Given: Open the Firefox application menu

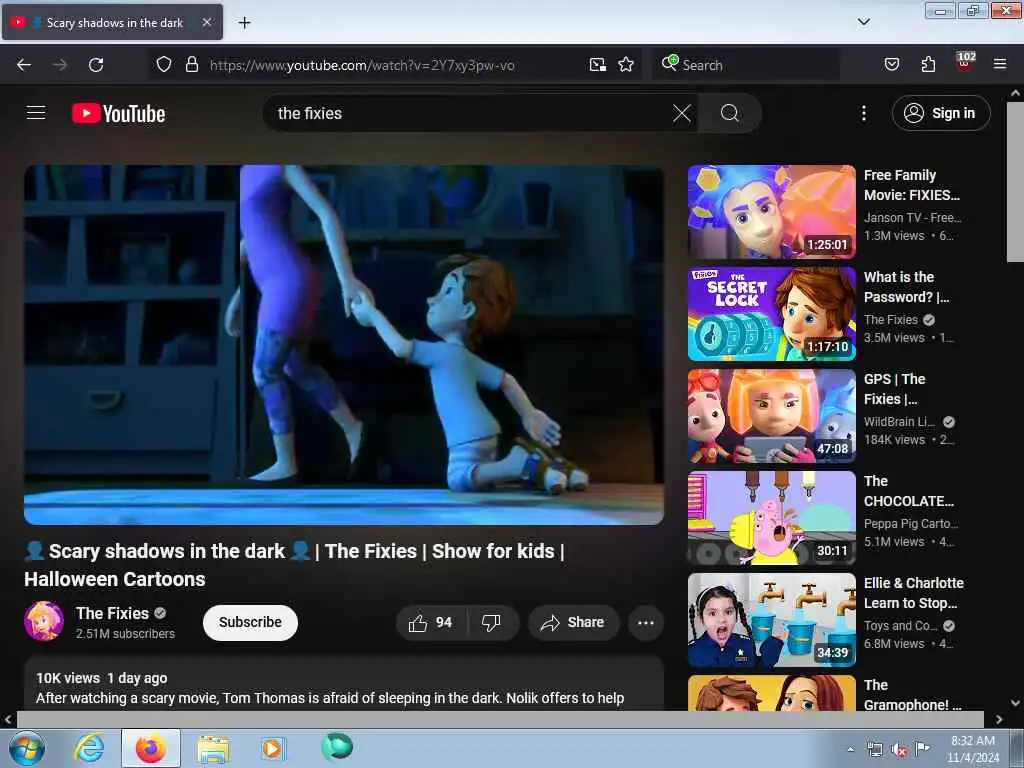Looking at the screenshot, I should (x=999, y=65).
